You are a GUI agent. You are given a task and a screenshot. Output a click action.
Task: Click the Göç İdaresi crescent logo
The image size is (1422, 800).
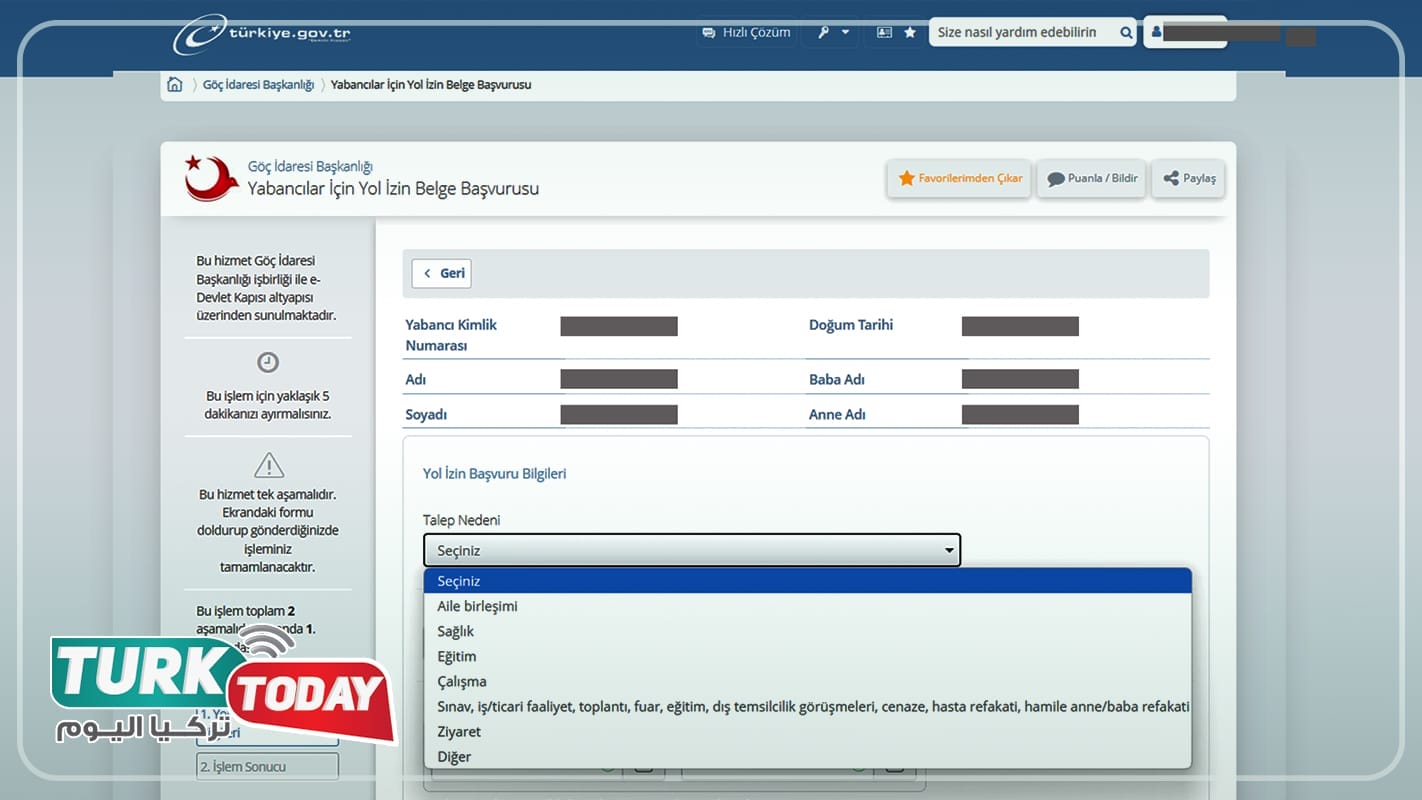pos(211,178)
